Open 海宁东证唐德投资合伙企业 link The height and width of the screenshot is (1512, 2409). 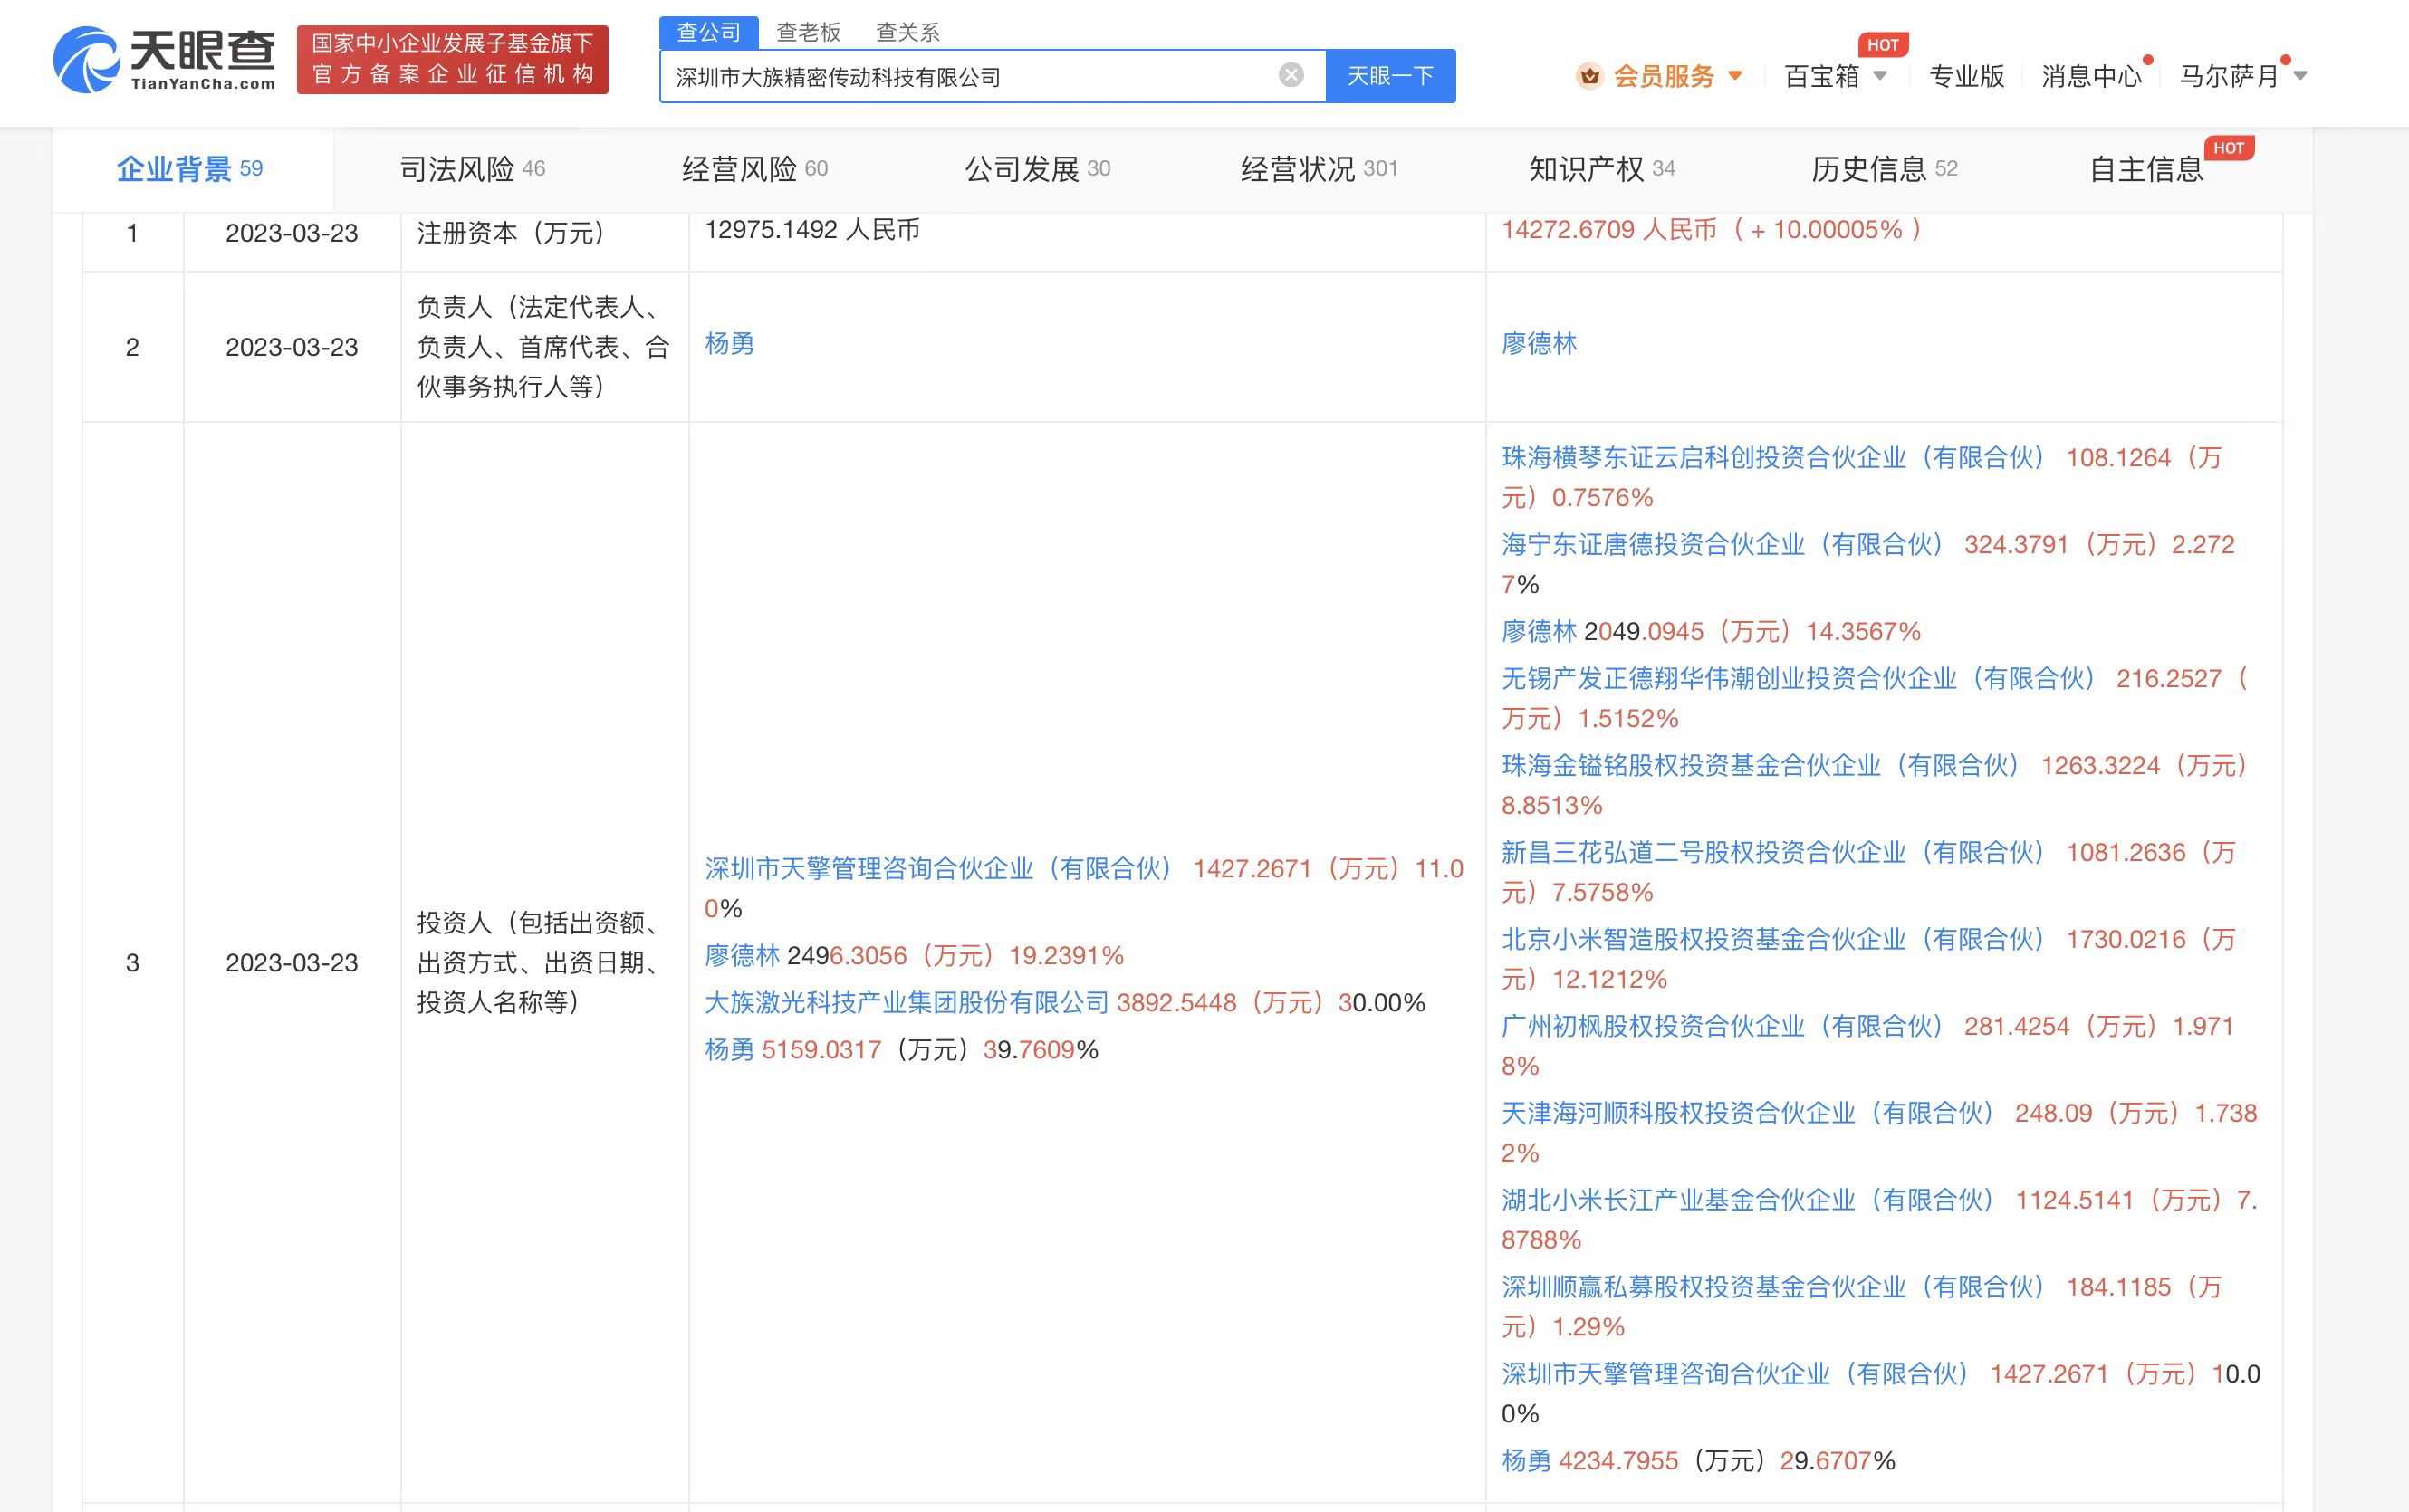1722,545
